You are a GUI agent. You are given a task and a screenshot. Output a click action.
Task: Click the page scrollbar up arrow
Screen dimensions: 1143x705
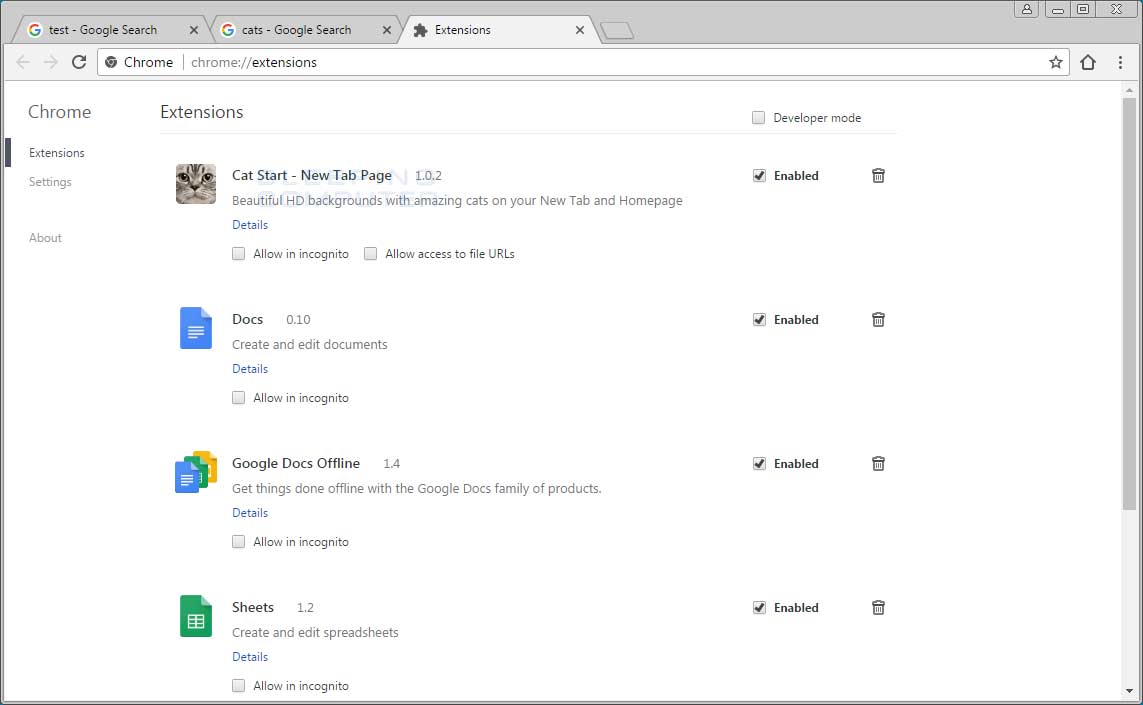1129,90
